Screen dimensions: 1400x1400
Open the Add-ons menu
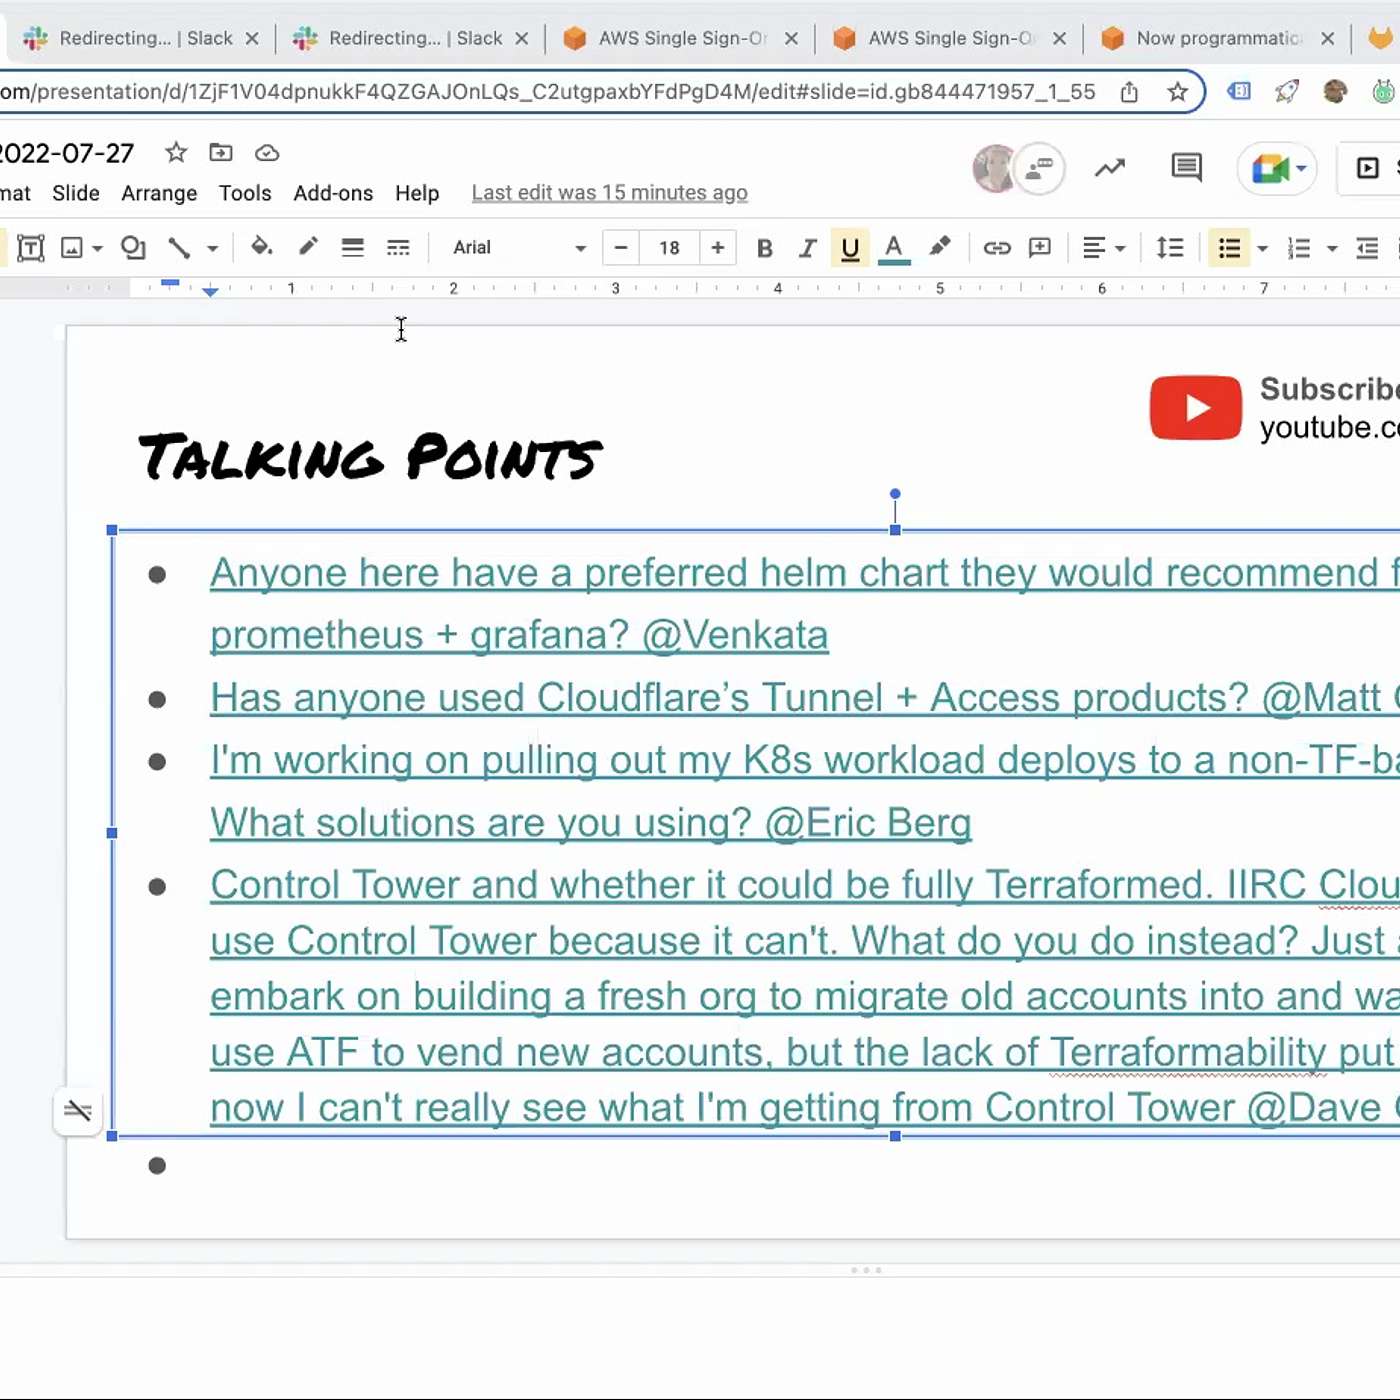coord(333,193)
